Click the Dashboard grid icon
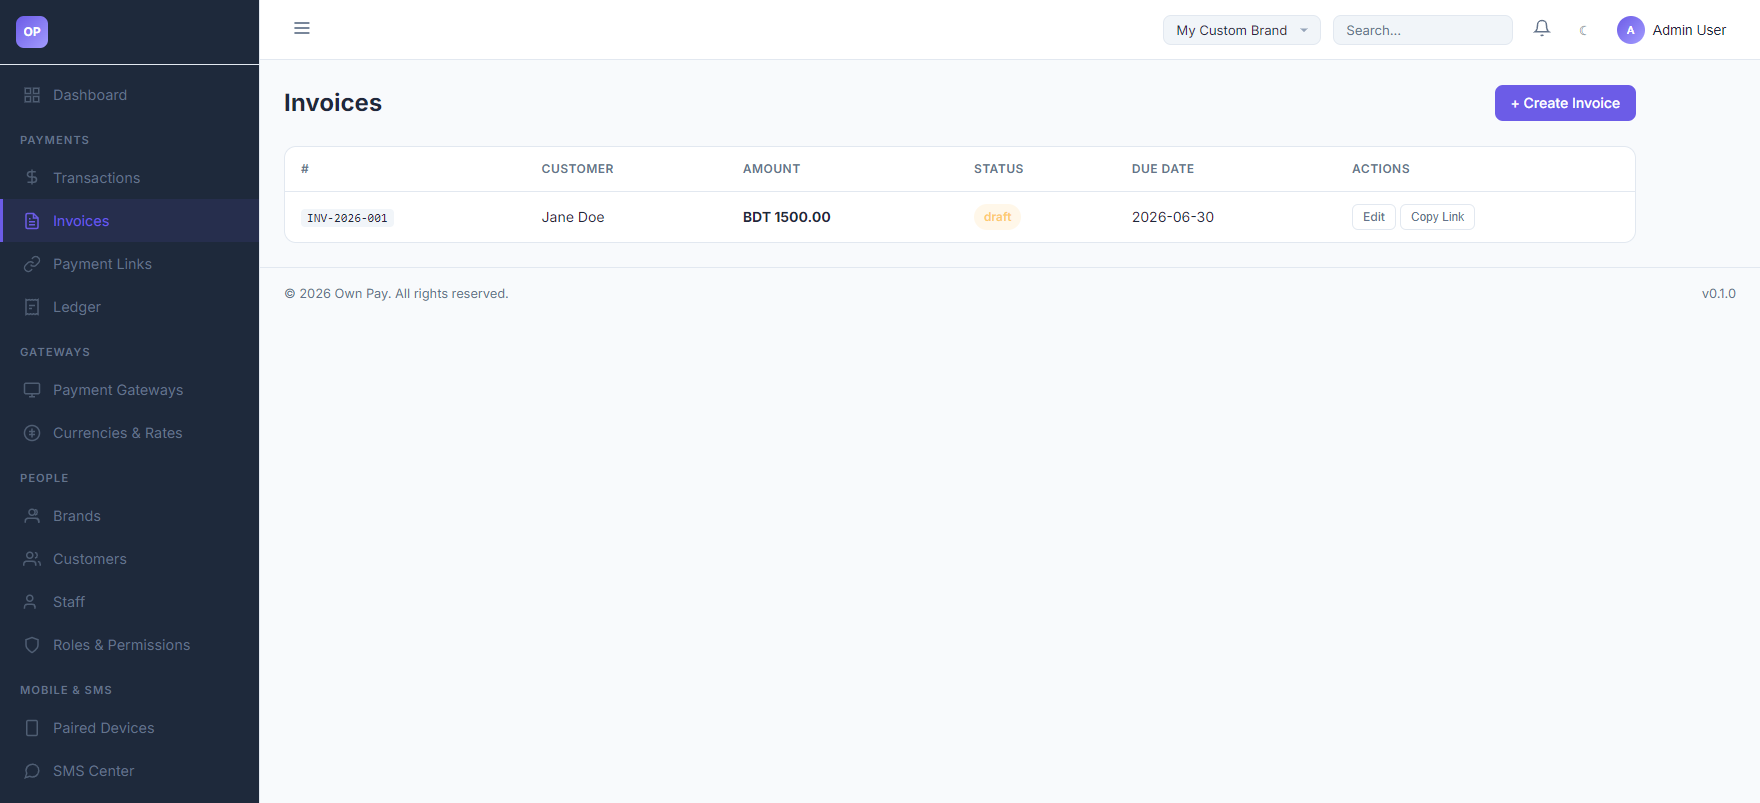This screenshot has width=1760, height=803. (32, 95)
